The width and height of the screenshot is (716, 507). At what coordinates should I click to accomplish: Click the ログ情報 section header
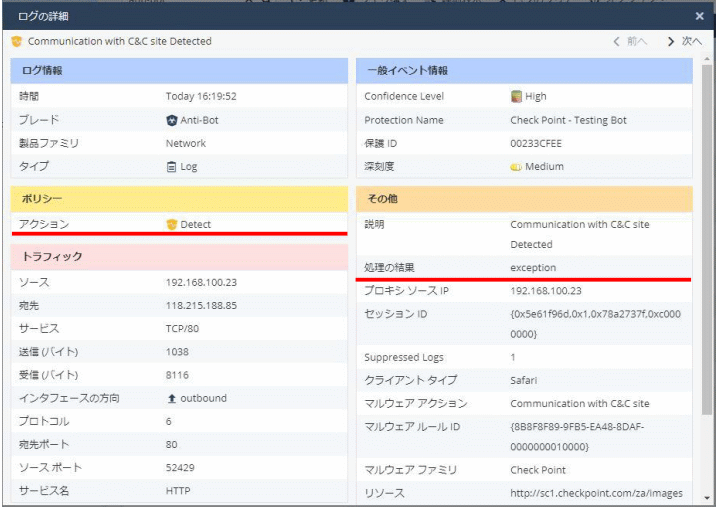(x=178, y=71)
